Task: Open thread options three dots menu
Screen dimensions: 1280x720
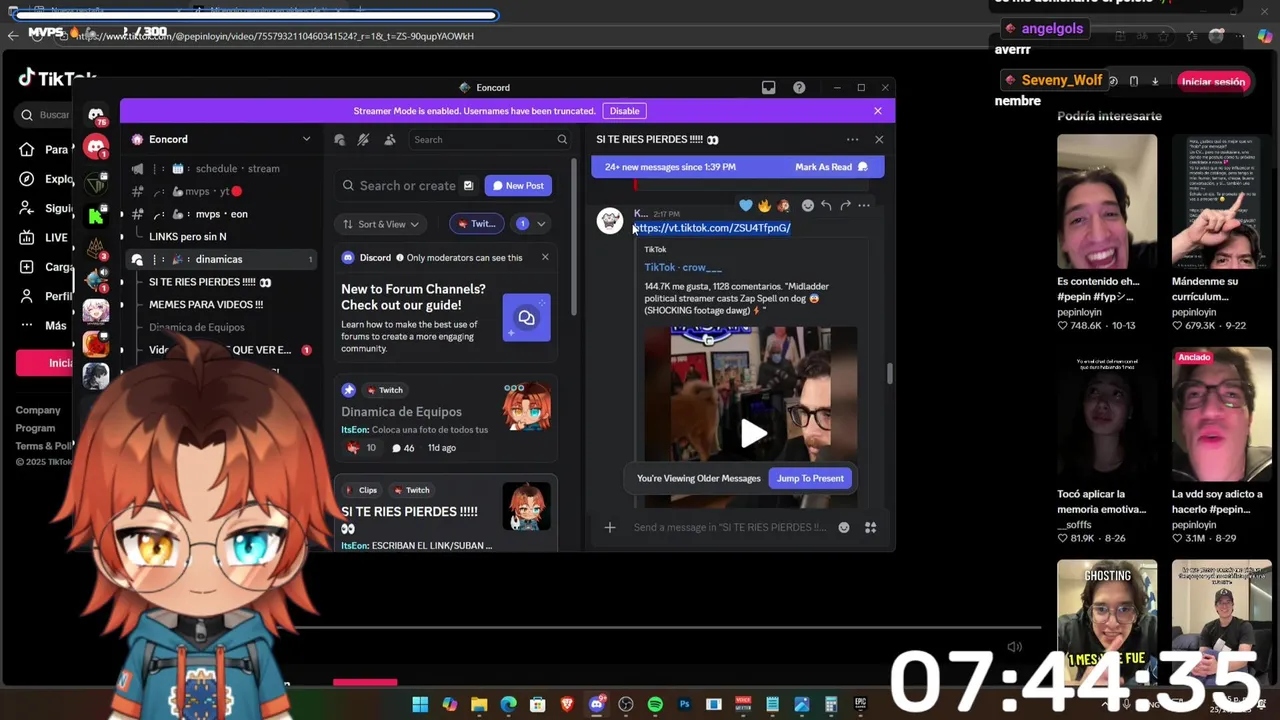Action: (852, 139)
